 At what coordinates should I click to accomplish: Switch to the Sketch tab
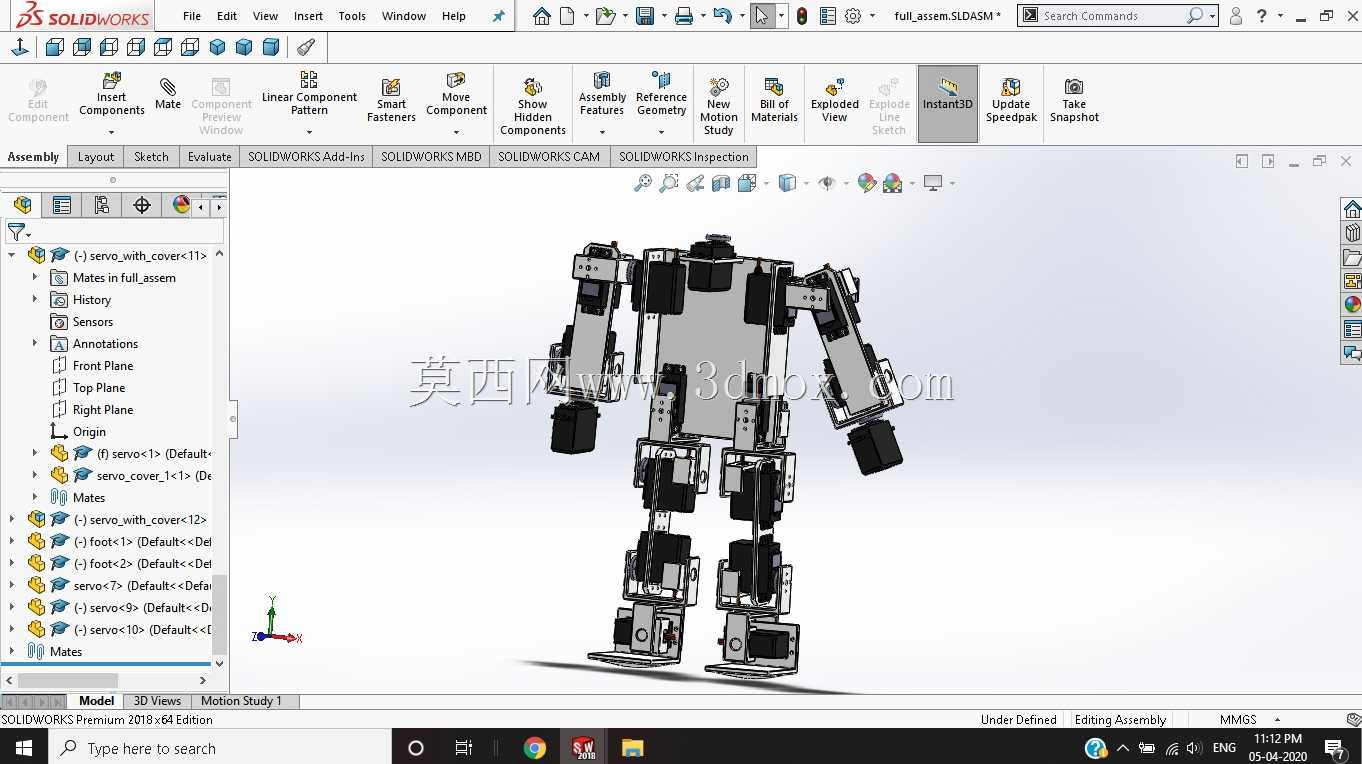(x=151, y=157)
